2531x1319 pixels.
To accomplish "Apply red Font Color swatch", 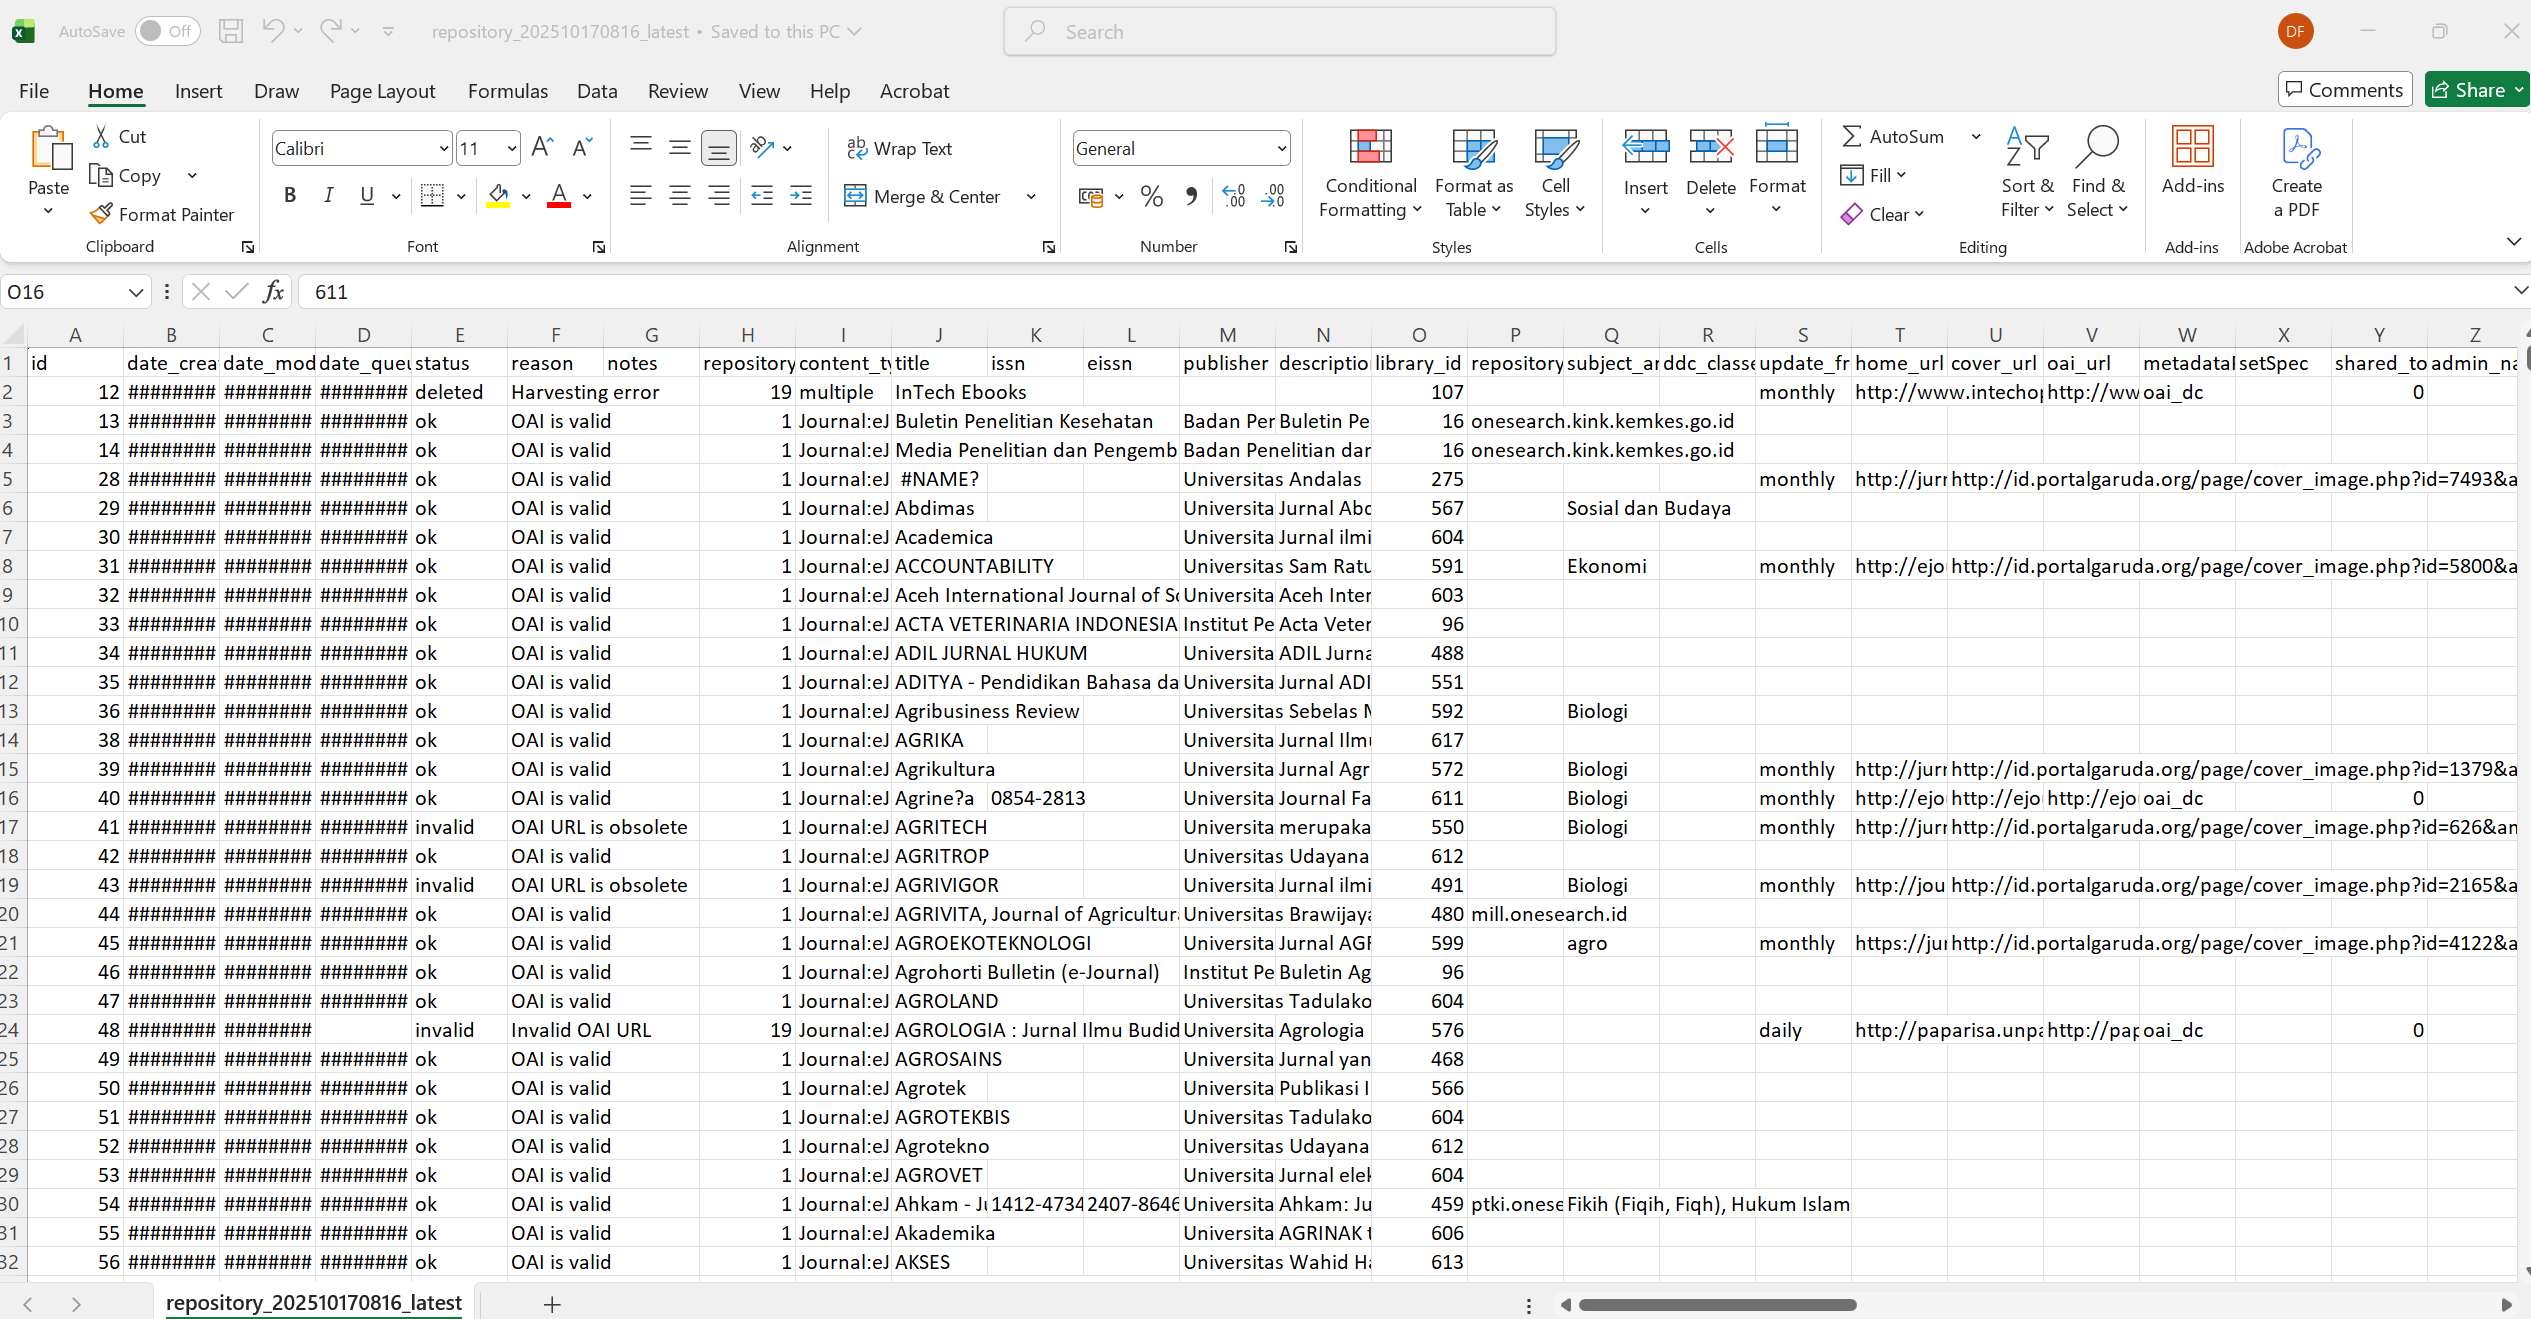I will coord(559,196).
